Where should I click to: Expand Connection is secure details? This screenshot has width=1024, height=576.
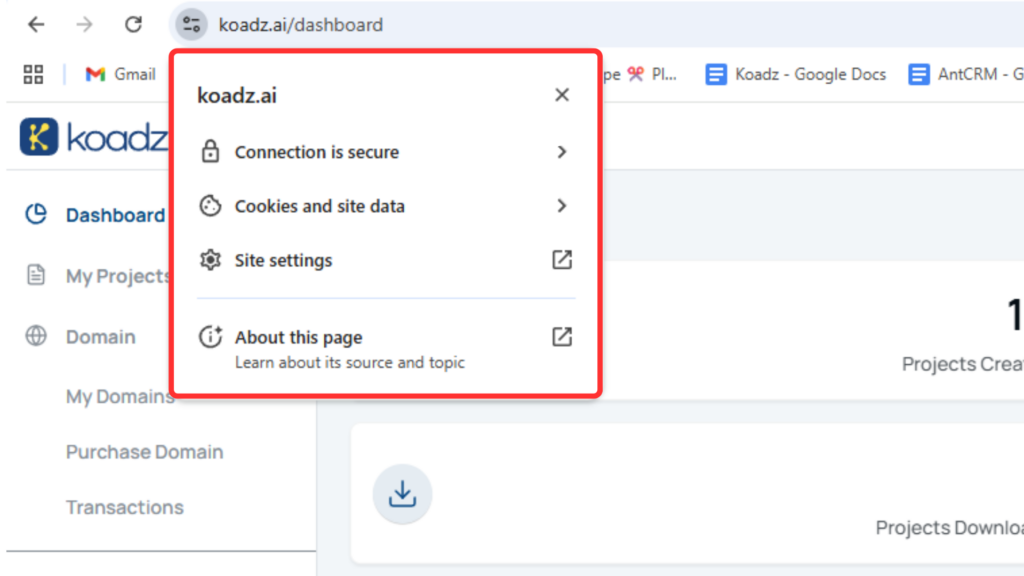[385, 152]
